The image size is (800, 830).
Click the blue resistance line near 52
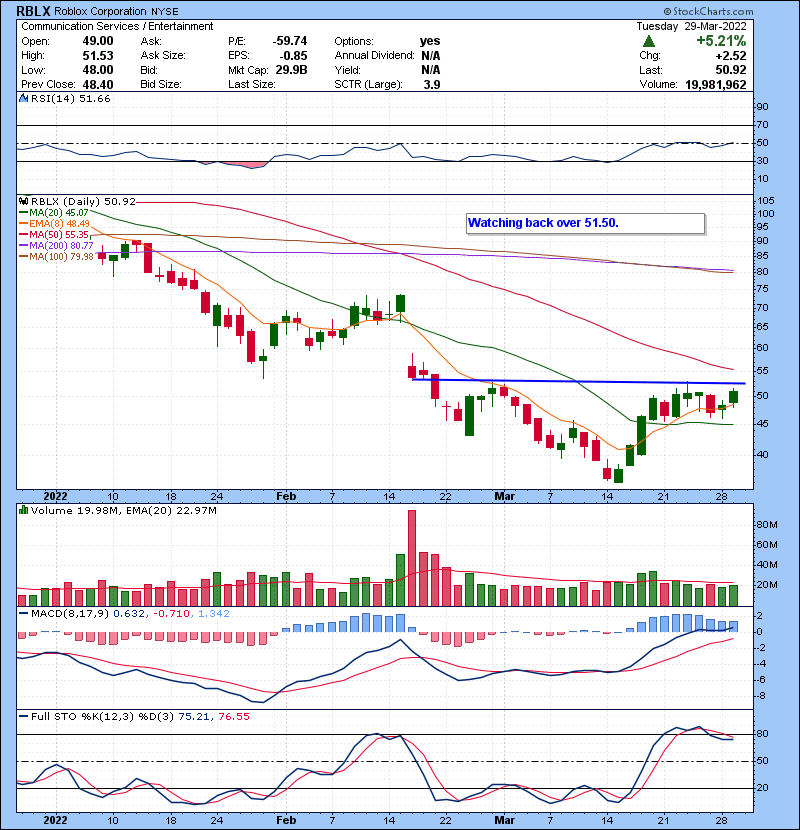pos(578,381)
